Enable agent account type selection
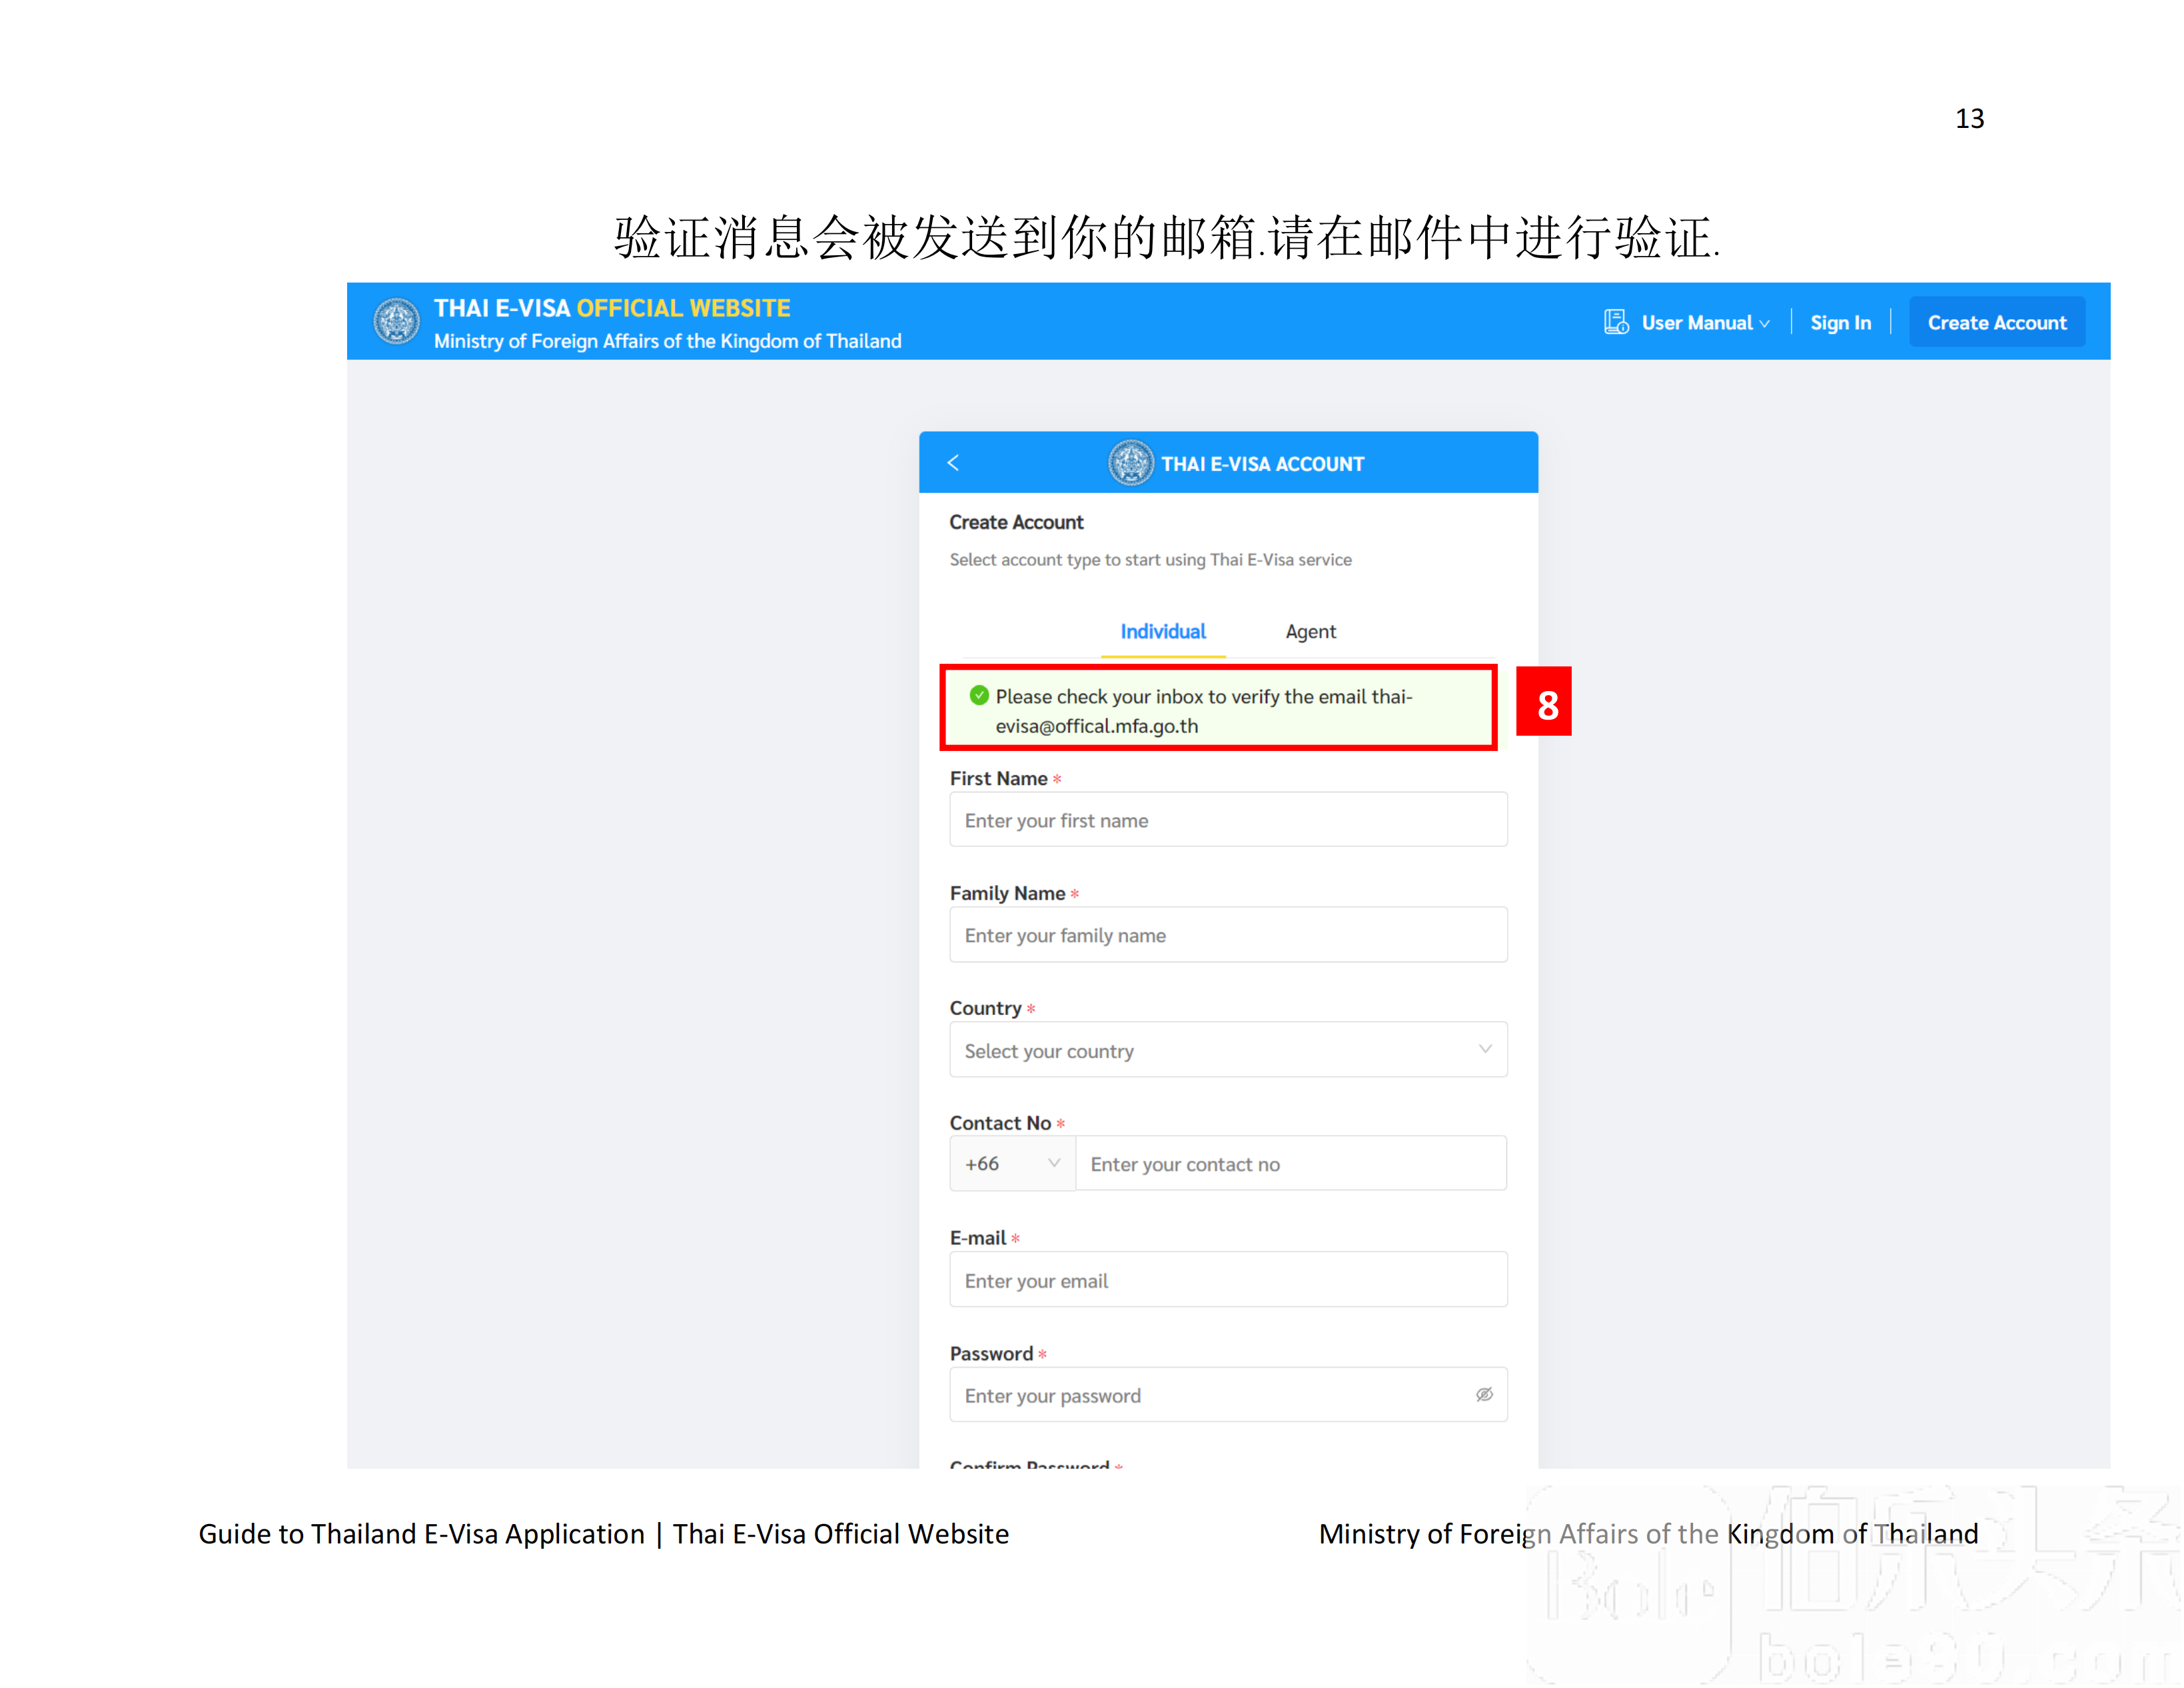The height and width of the screenshot is (1688, 2184). [1309, 630]
